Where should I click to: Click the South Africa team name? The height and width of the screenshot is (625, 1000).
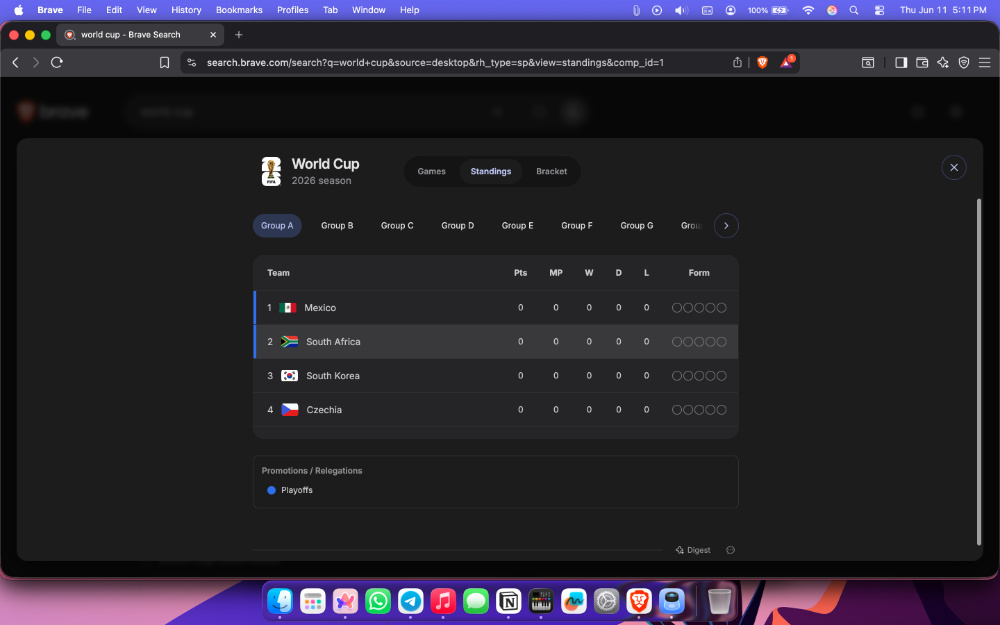pyautogui.click(x=334, y=342)
